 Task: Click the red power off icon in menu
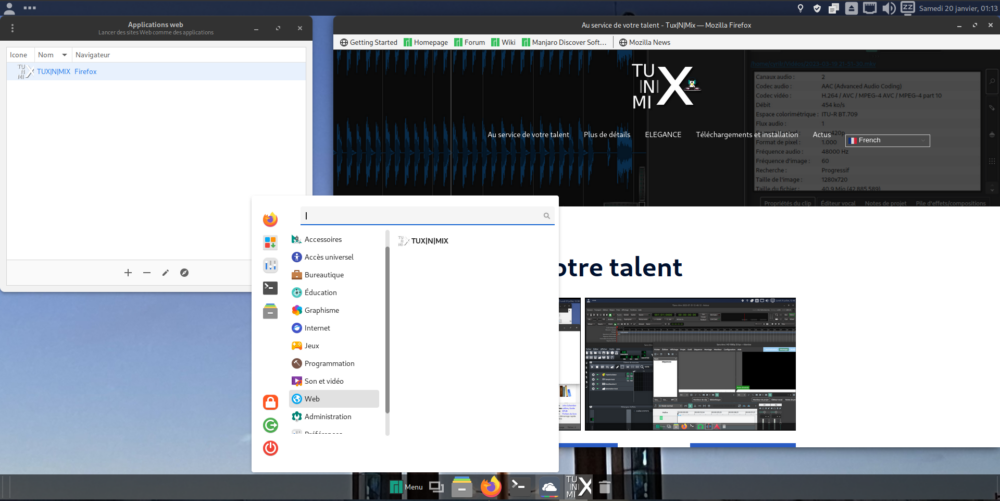pos(270,448)
